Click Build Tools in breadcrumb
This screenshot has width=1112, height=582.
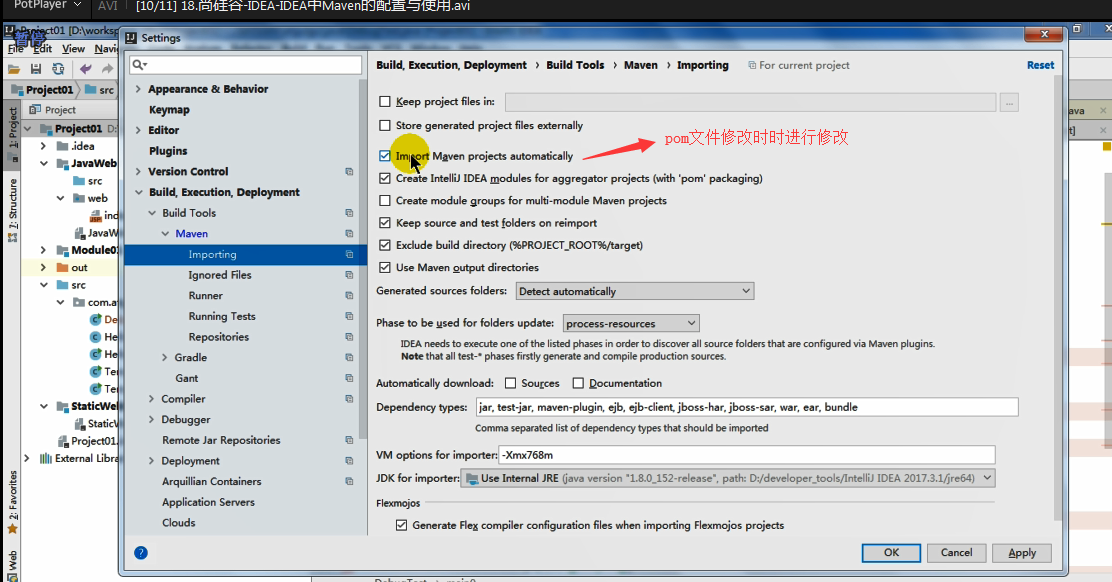click(x=575, y=65)
